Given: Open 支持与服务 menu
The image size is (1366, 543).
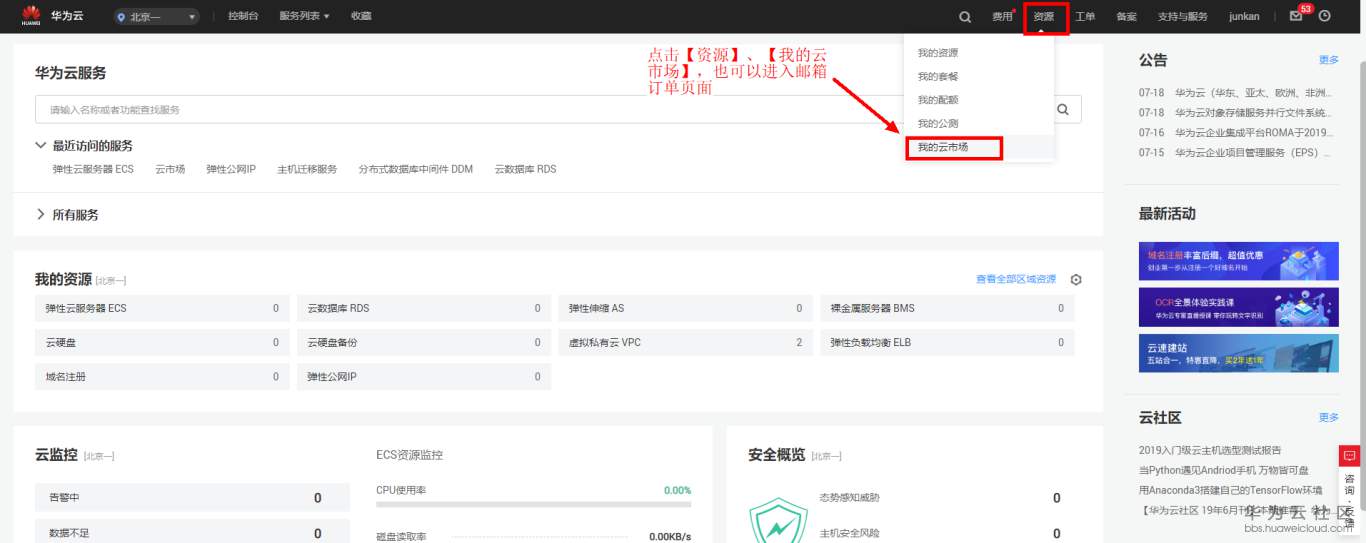Looking at the screenshot, I should pos(1182,17).
